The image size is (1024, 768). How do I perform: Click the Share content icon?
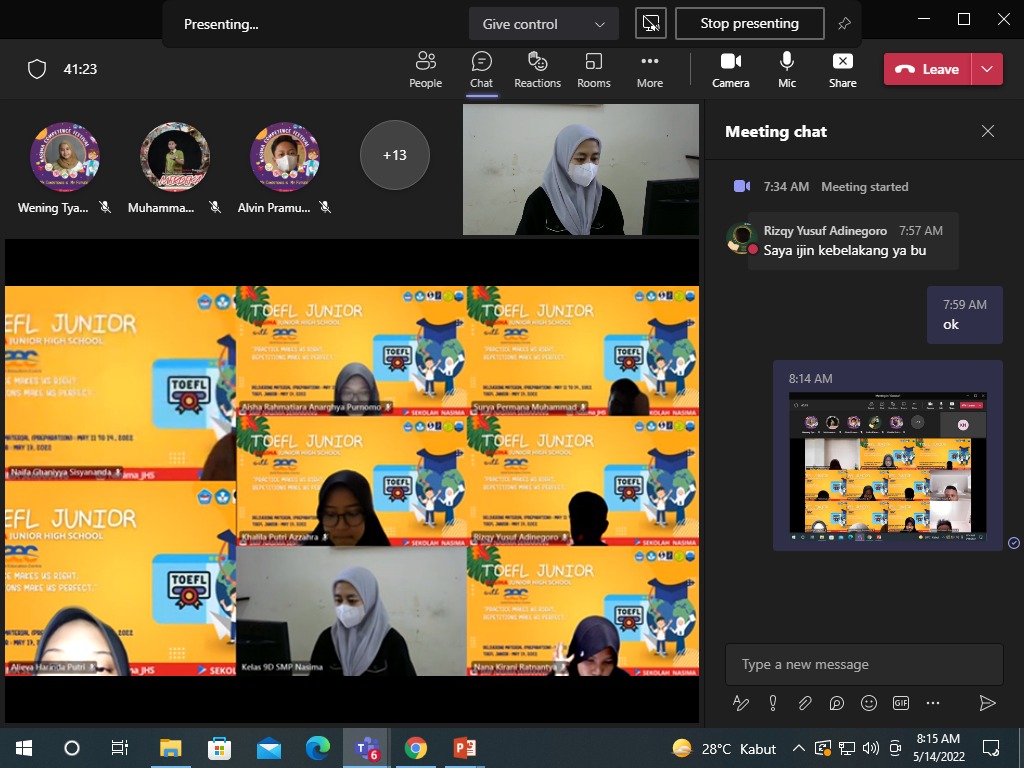click(842, 69)
